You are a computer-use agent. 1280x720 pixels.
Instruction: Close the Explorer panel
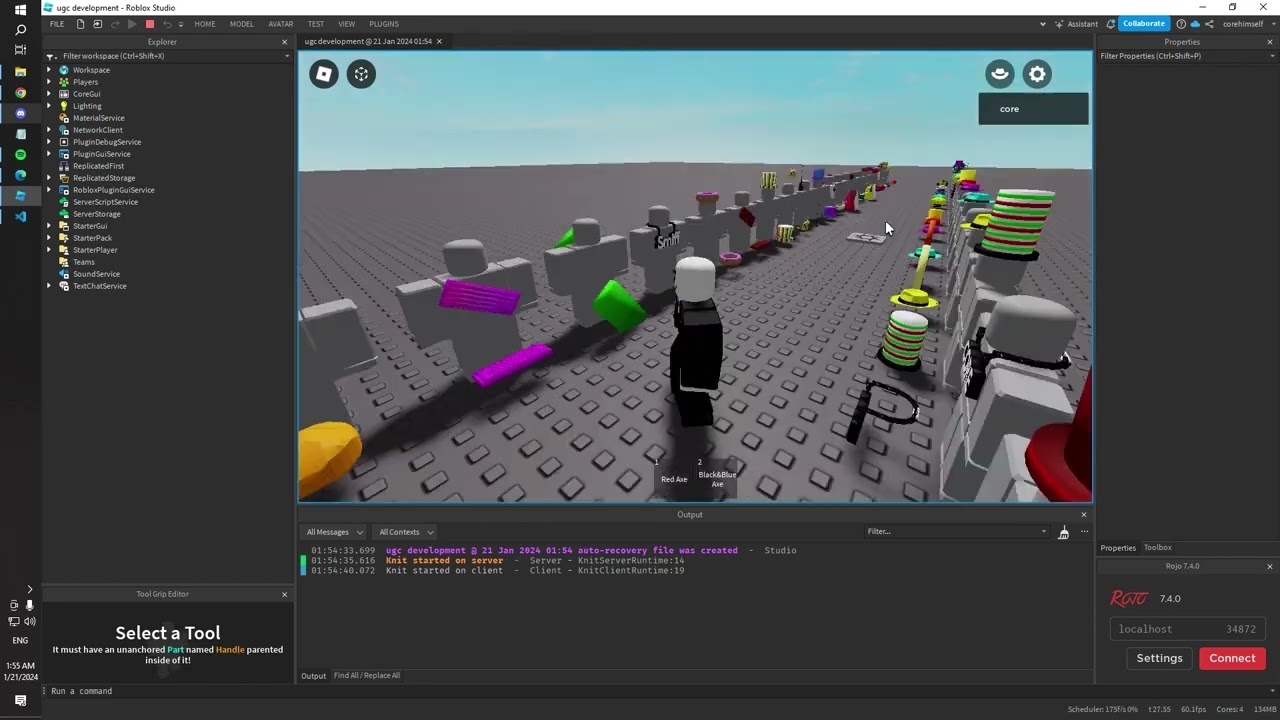pyautogui.click(x=284, y=42)
